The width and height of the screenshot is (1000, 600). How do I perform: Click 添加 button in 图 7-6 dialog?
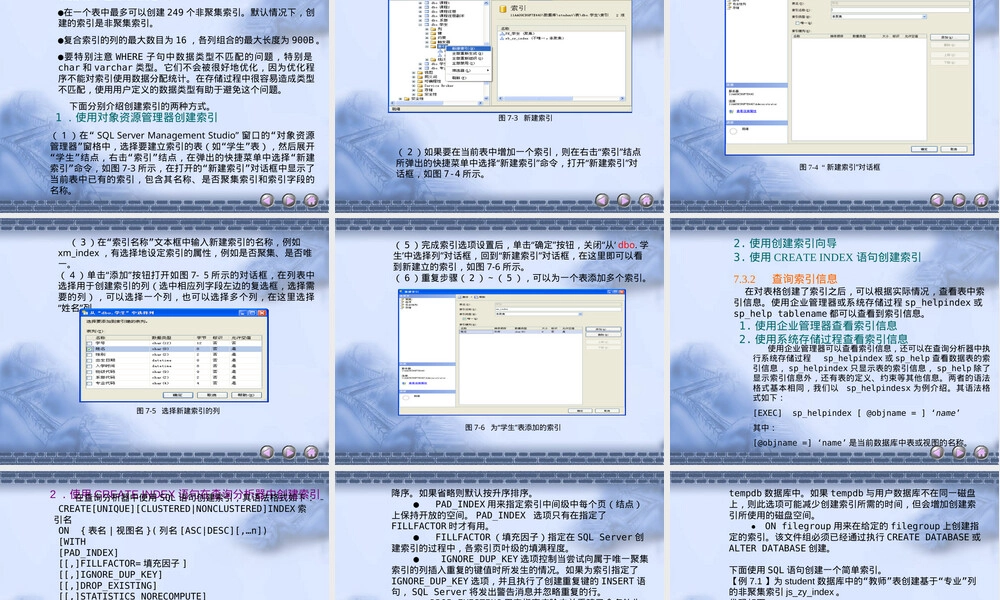603,329
